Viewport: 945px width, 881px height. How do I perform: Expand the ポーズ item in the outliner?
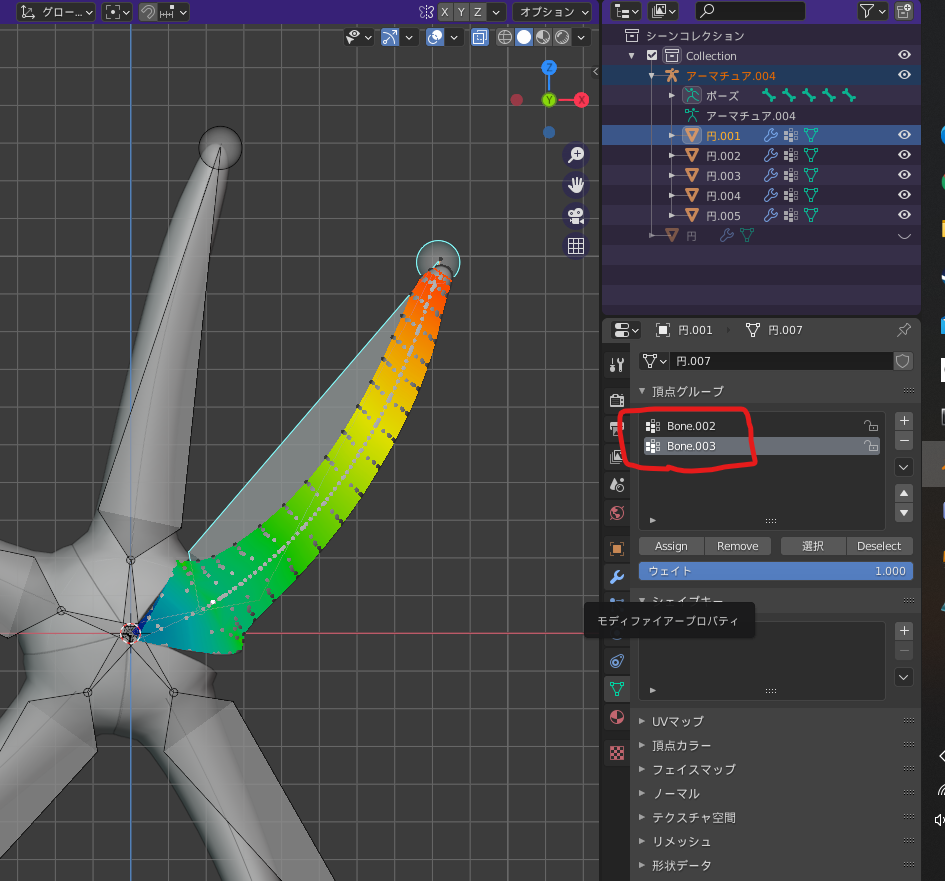click(x=671, y=96)
